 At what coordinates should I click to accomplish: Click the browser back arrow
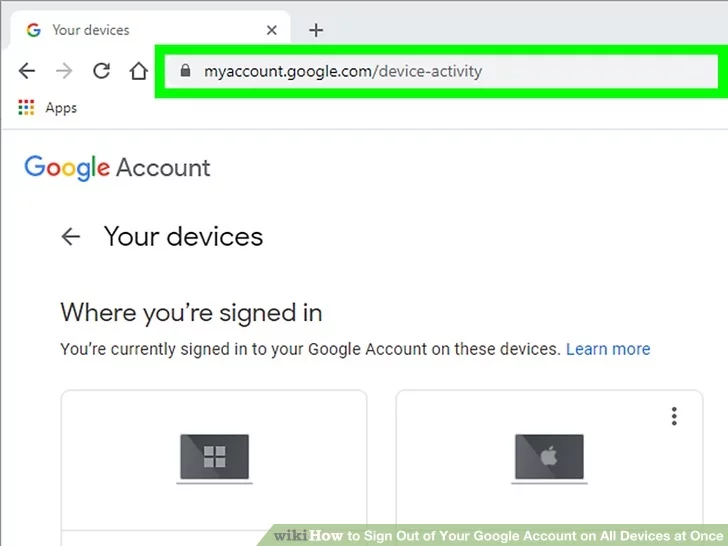coord(27,71)
